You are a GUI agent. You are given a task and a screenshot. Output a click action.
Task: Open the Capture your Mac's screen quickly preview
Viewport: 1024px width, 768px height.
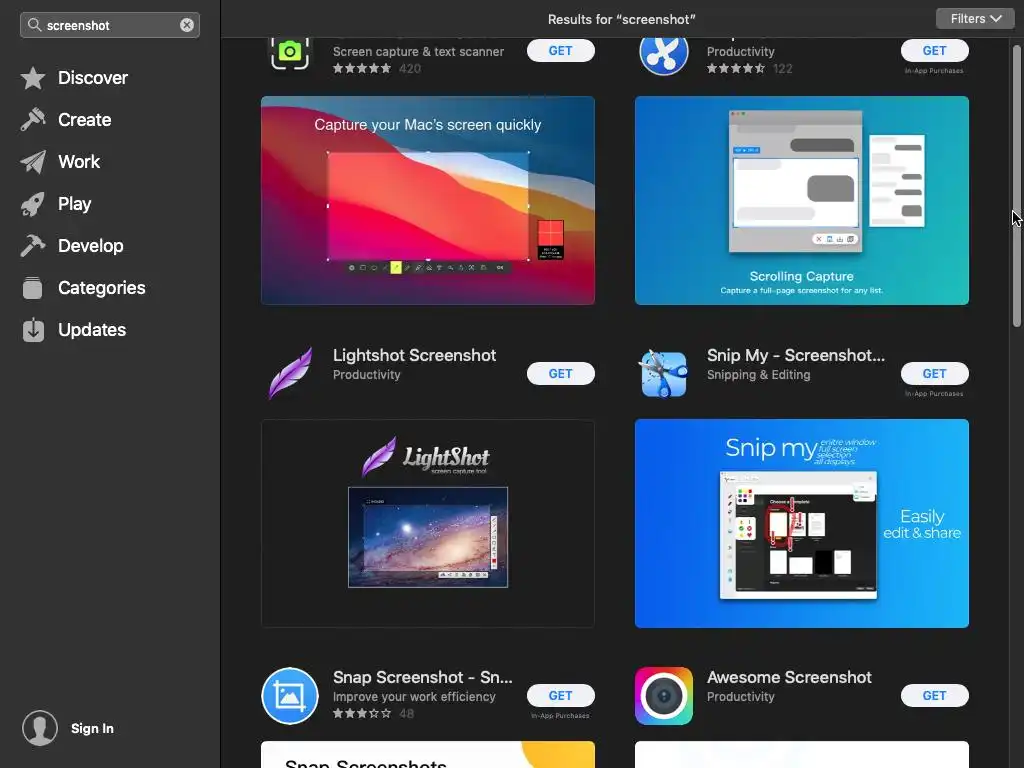click(x=428, y=200)
